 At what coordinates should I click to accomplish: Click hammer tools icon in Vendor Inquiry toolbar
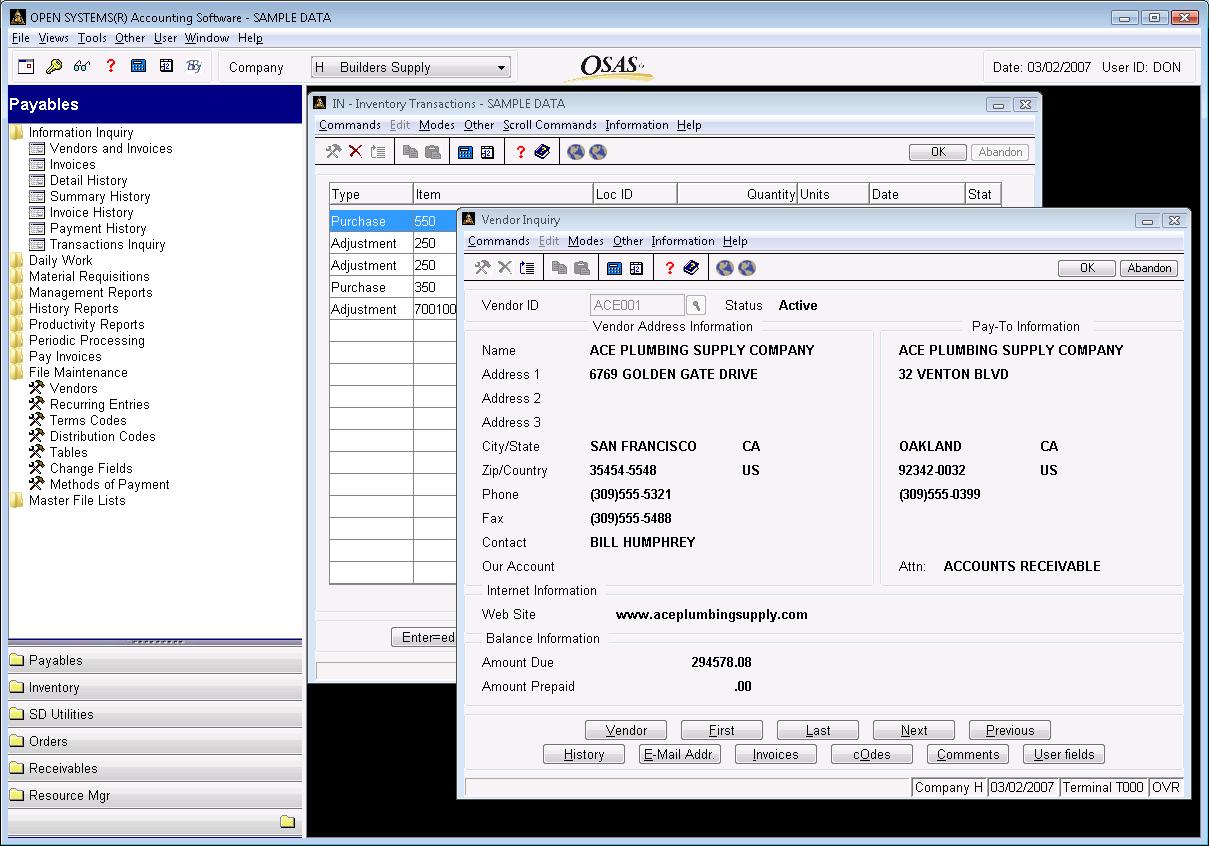point(482,268)
